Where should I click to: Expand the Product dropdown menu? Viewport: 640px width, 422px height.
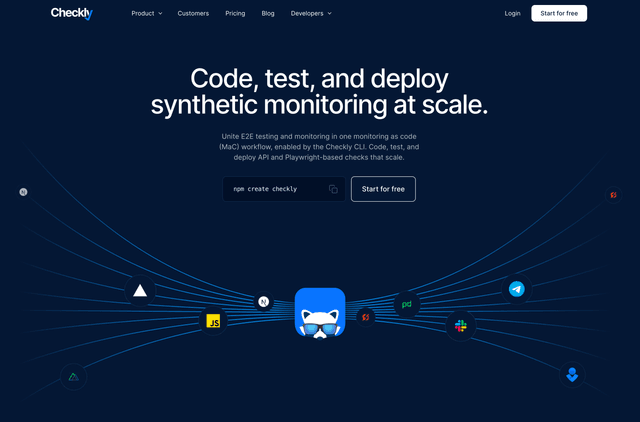[x=147, y=13]
